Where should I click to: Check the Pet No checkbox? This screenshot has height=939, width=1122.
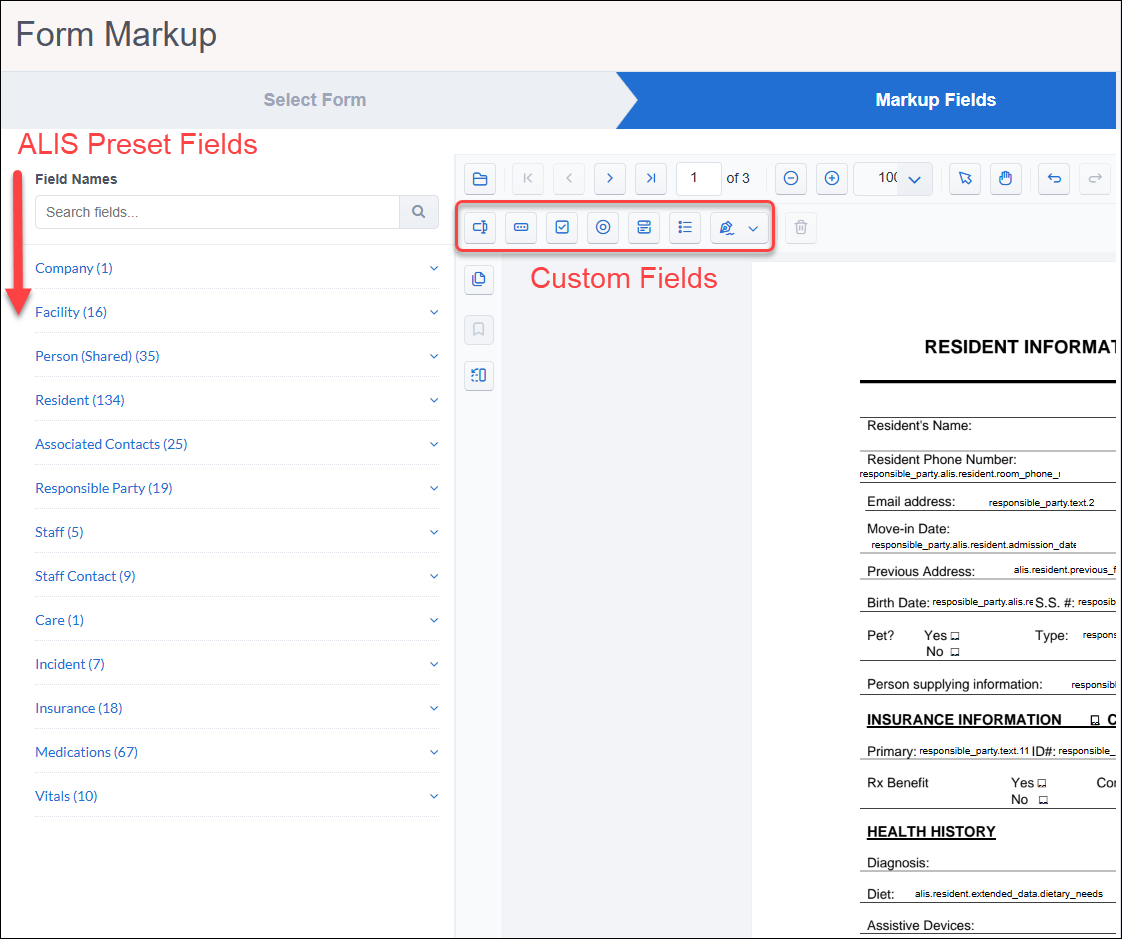(x=955, y=652)
